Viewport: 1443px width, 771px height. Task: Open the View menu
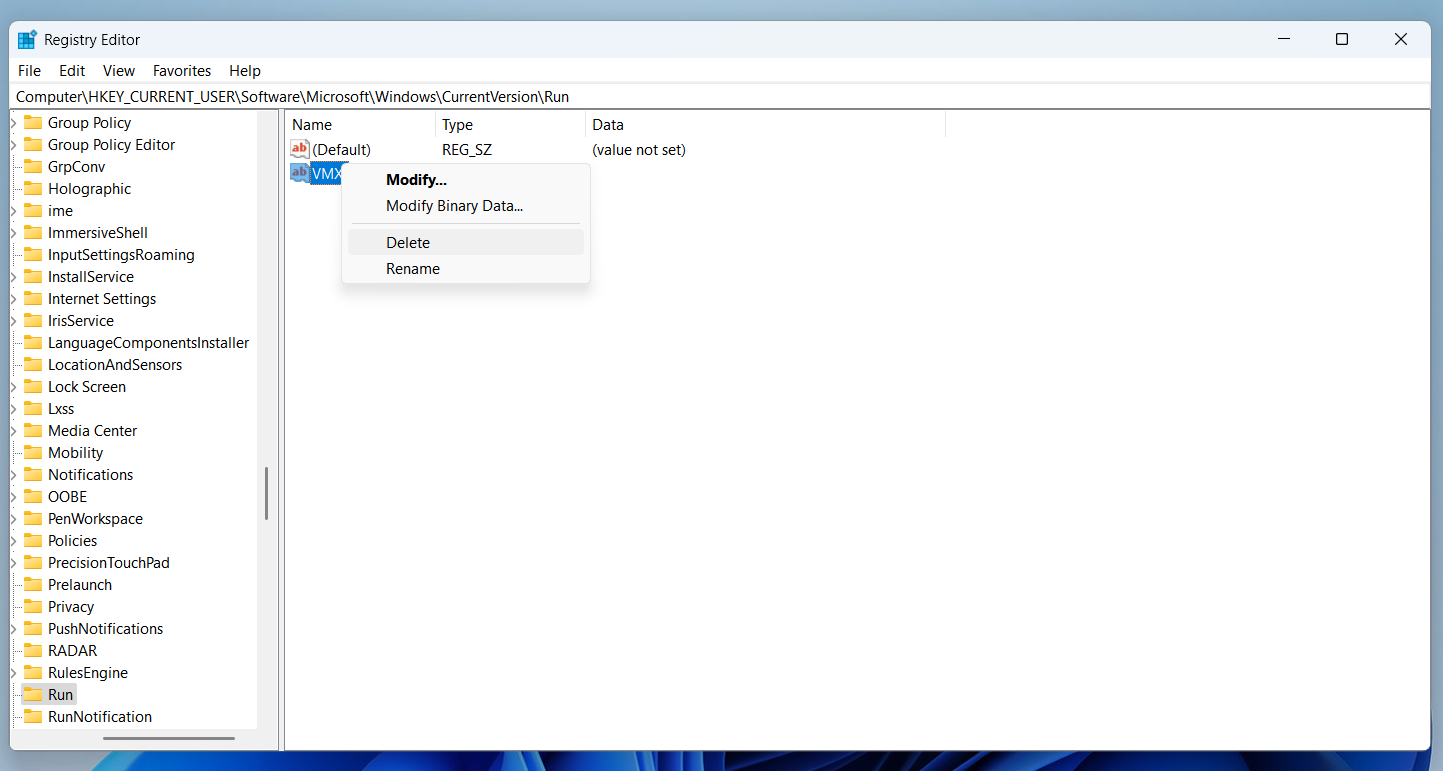coord(119,71)
